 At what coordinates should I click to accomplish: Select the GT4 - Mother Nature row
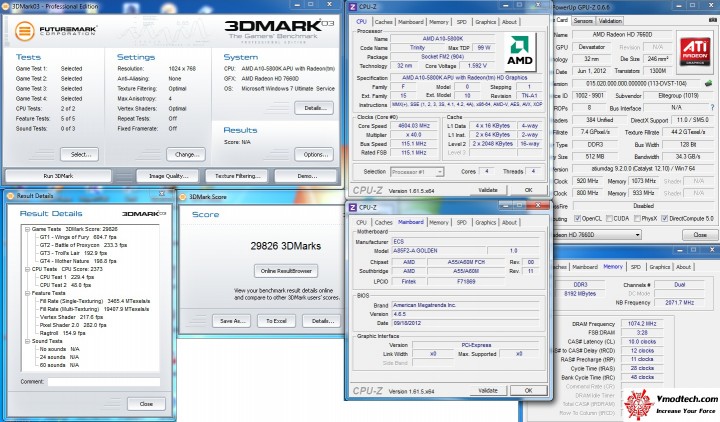pyautogui.click(x=78, y=261)
